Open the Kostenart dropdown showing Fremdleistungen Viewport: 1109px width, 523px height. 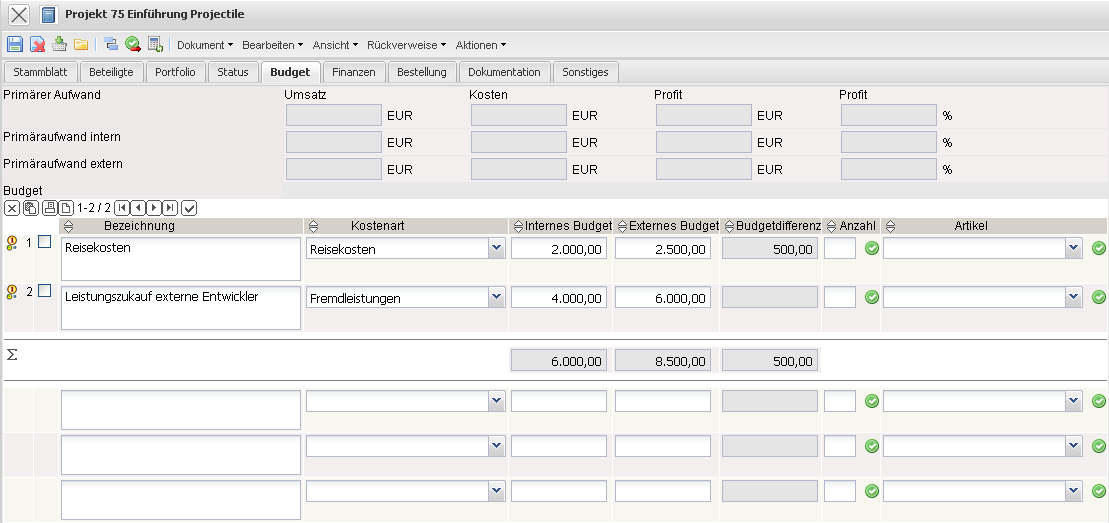[x=496, y=297]
